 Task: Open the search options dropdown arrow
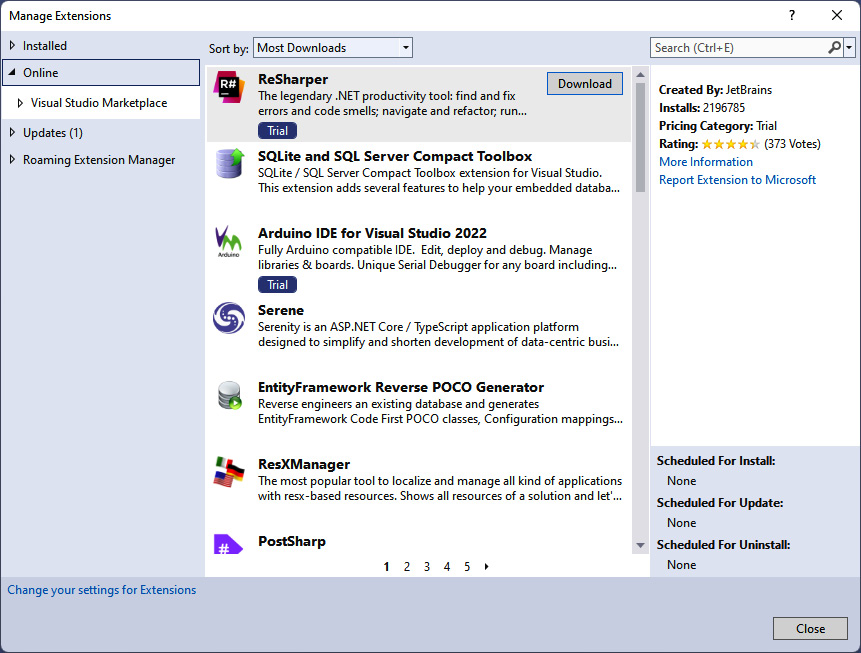849,48
